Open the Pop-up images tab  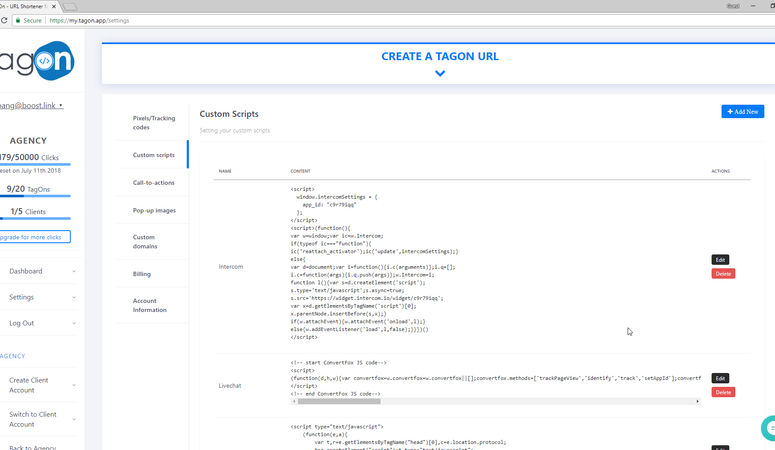pyautogui.click(x=153, y=210)
